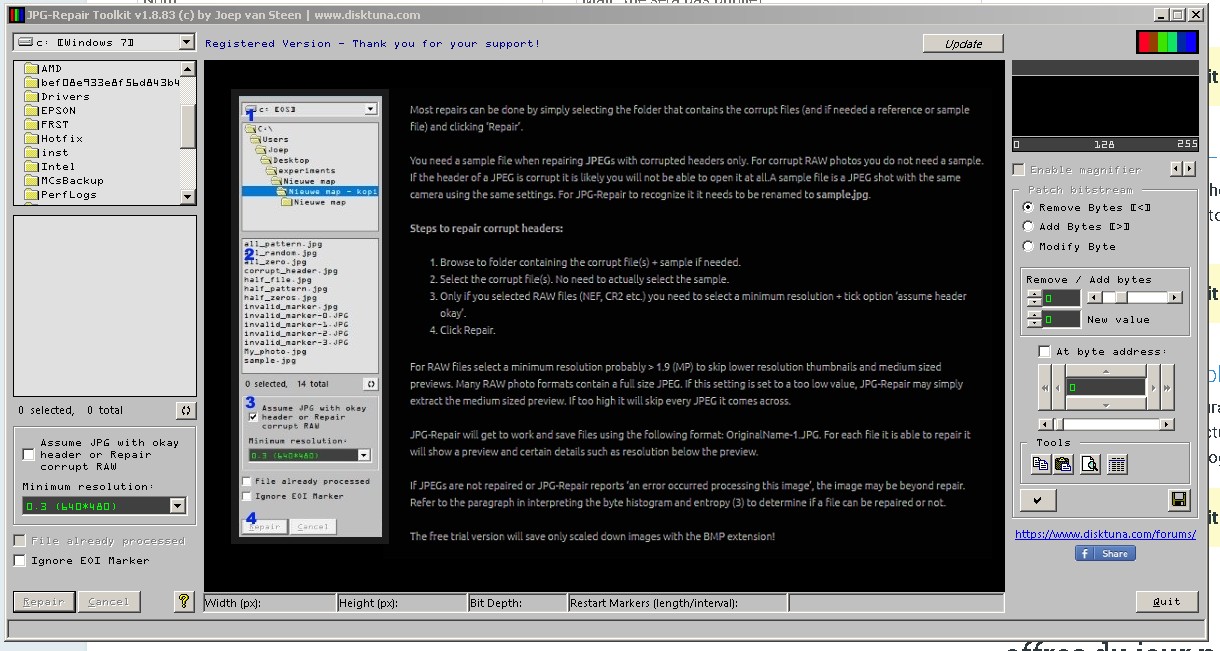Screen dimensions: 1220x651
Task: Open the yellow question mark help
Action: pos(183,601)
